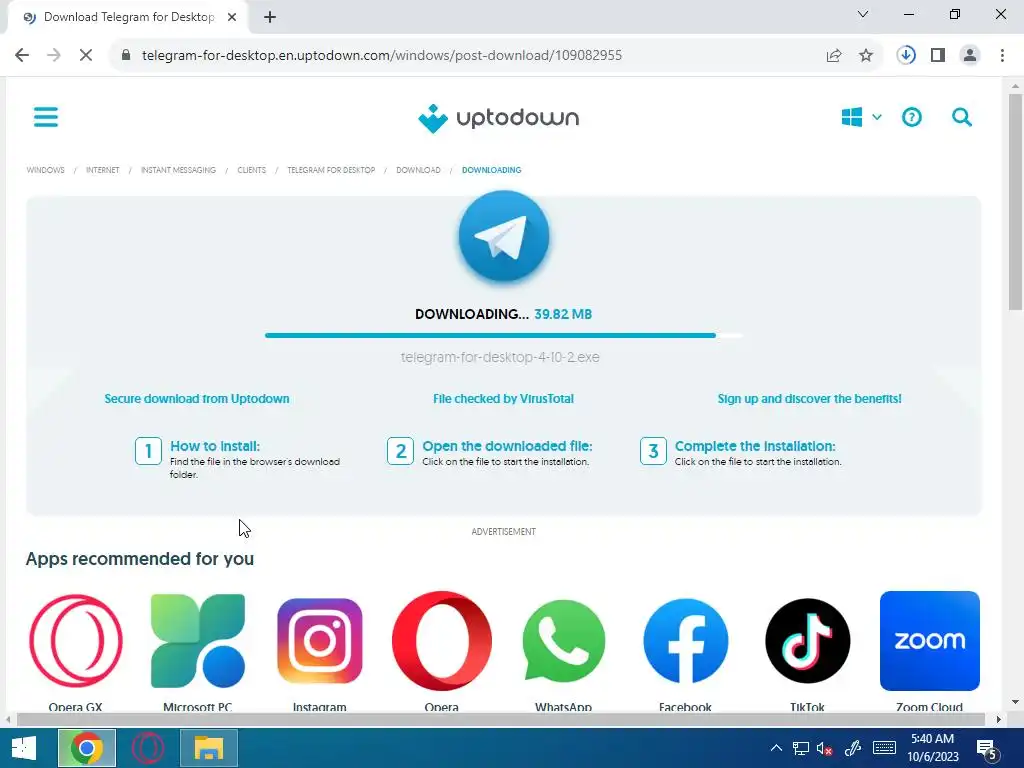The width and height of the screenshot is (1024, 768).
Task: Close the Download Telegram for Desktop tab
Action: [232, 18]
